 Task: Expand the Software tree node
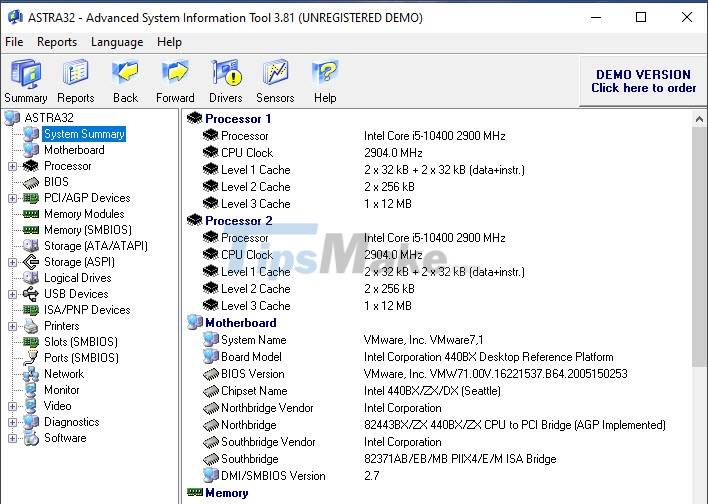coord(12,438)
